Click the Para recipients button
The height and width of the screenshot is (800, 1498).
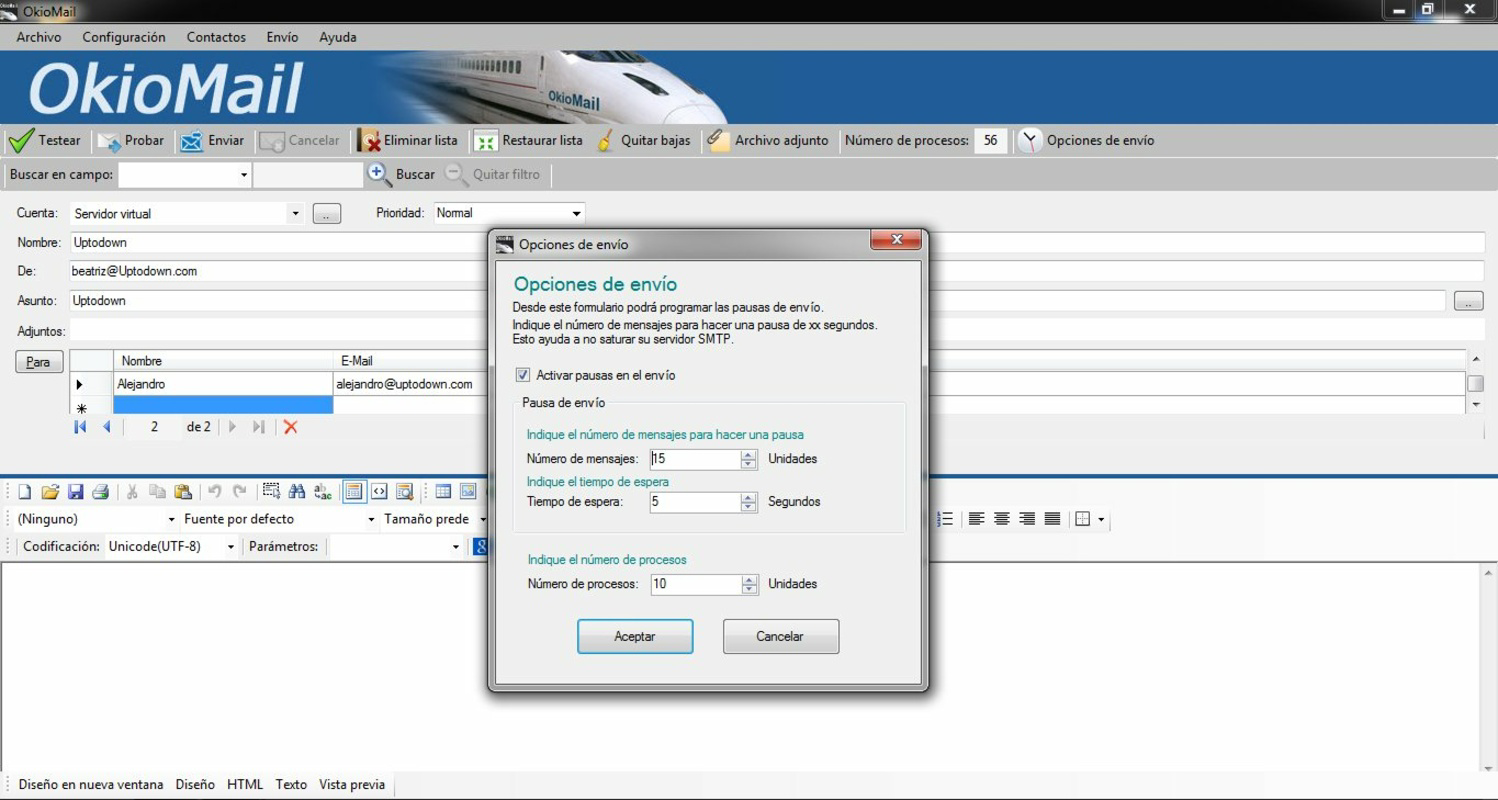point(39,362)
